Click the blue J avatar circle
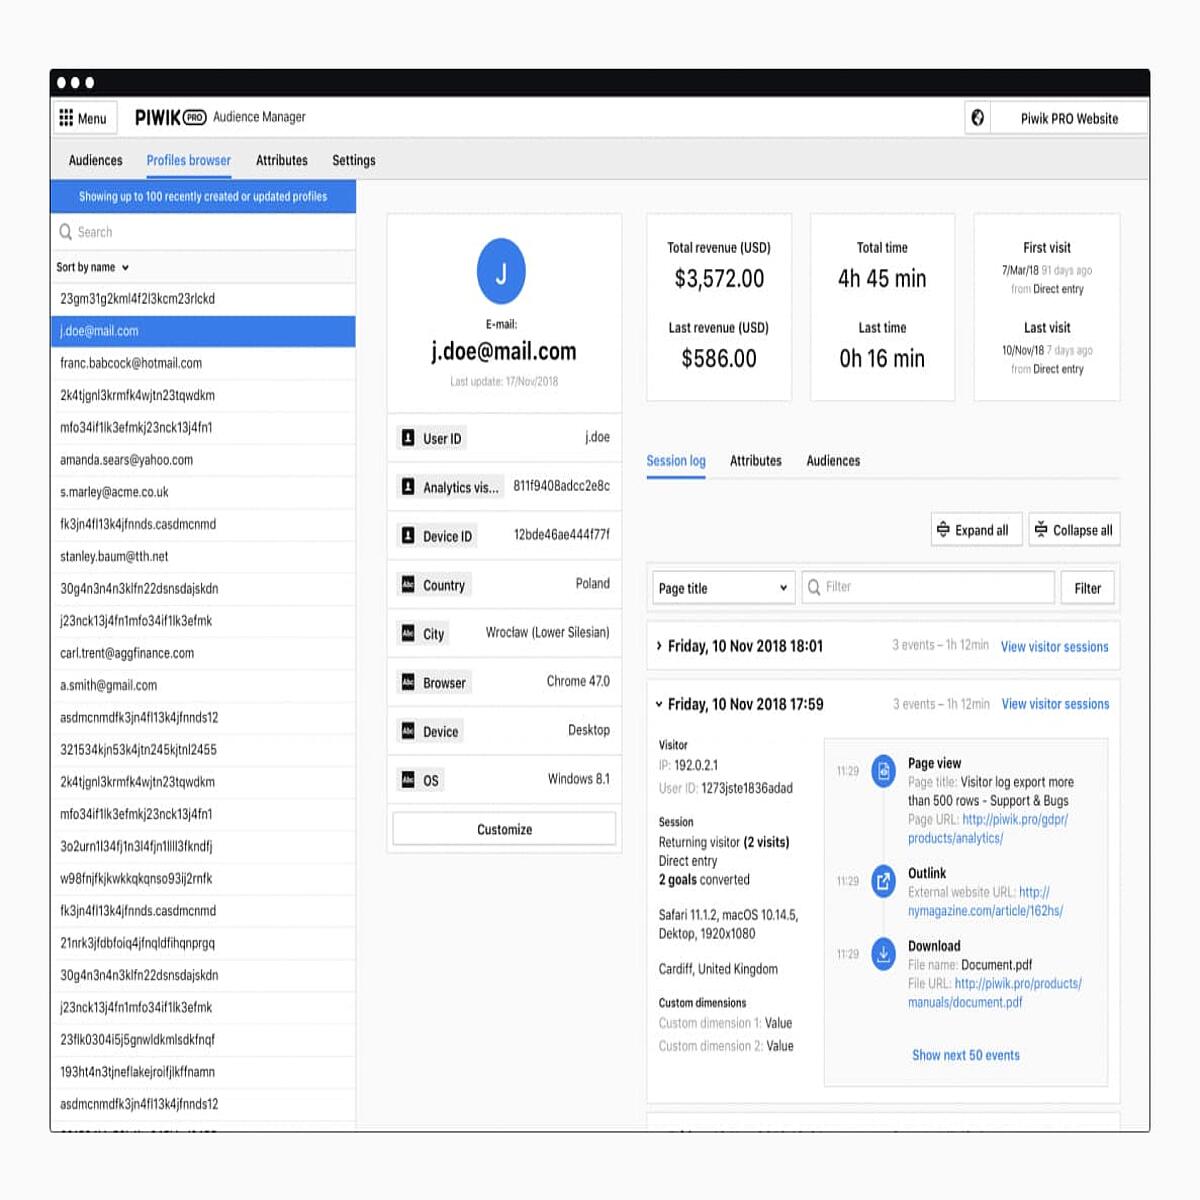This screenshot has width=1200, height=1200. coord(501,271)
